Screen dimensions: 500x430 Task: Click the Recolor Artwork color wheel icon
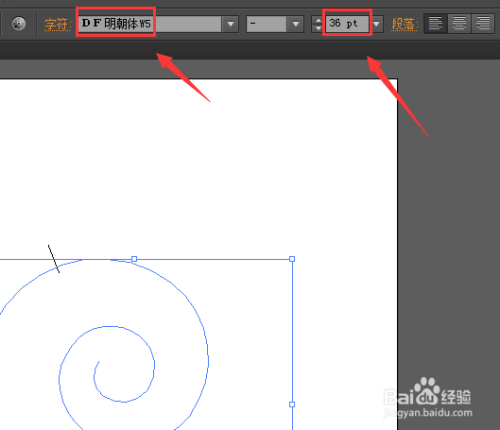(19, 24)
